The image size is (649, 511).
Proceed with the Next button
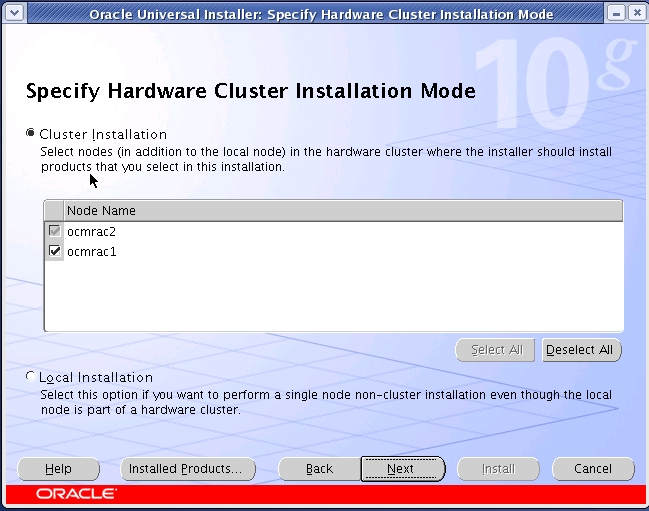[x=403, y=469]
